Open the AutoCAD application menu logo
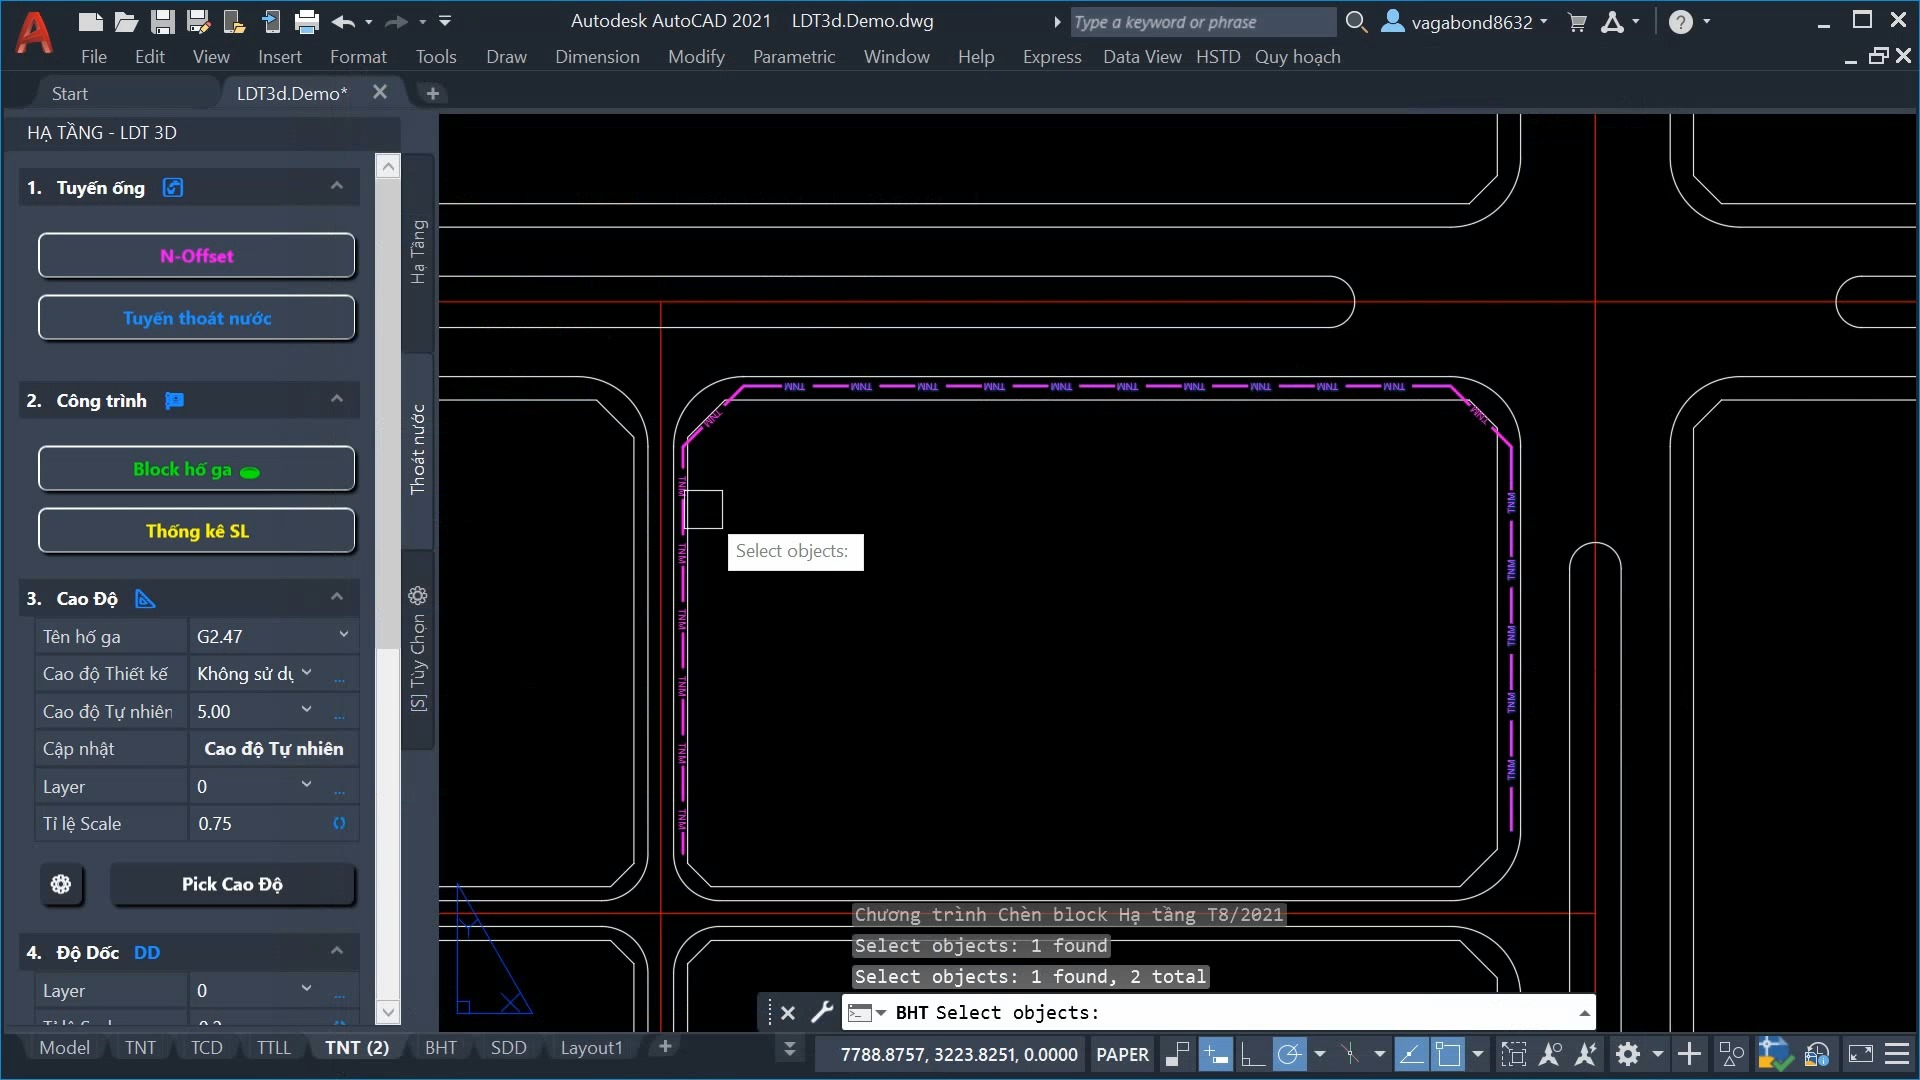 pyautogui.click(x=34, y=32)
